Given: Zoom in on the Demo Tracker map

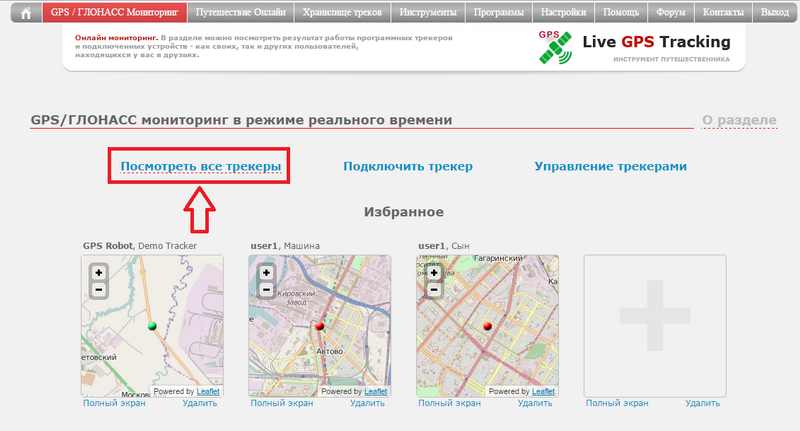Looking at the screenshot, I should click(98, 272).
